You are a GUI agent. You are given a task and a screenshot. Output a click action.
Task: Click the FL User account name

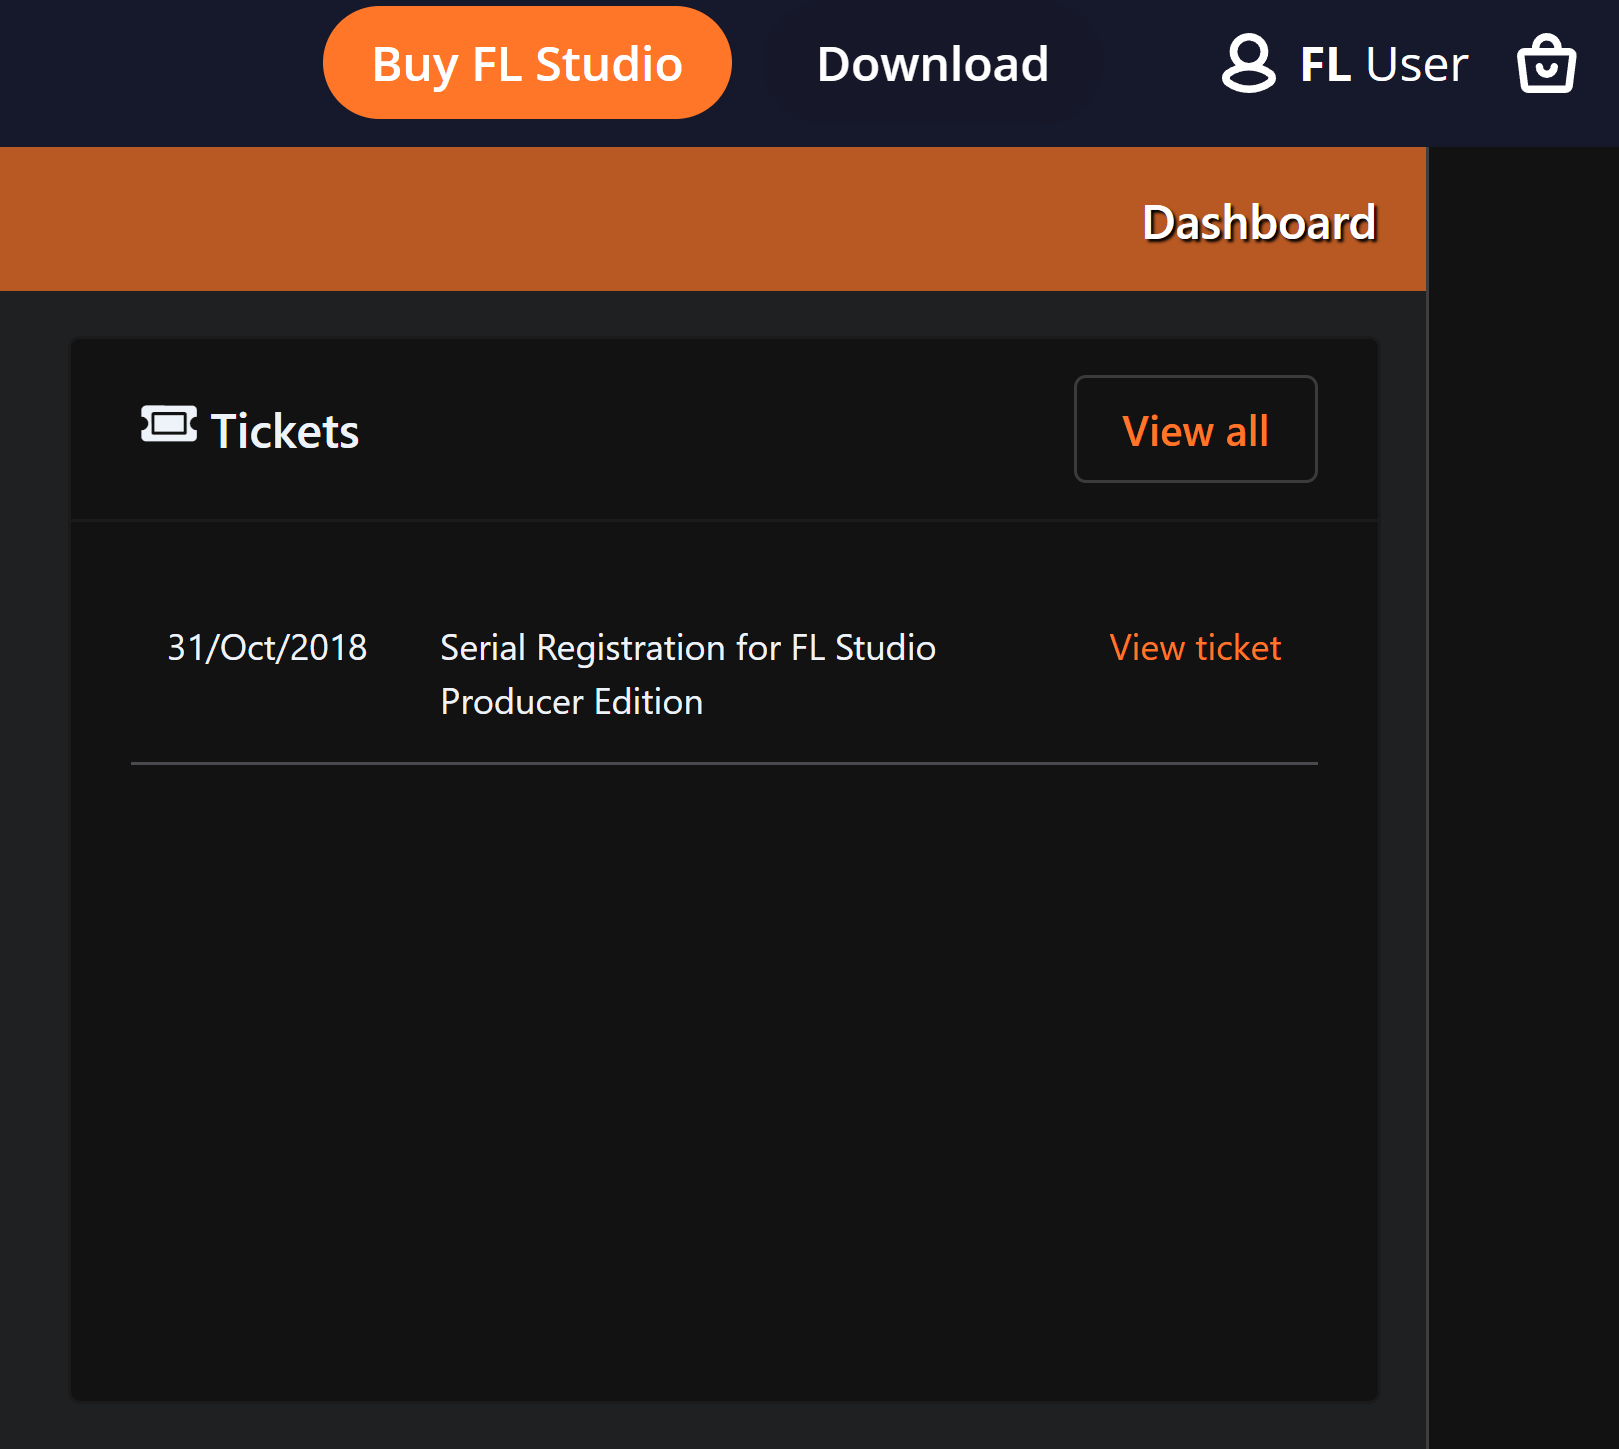[x=1383, y=64]
